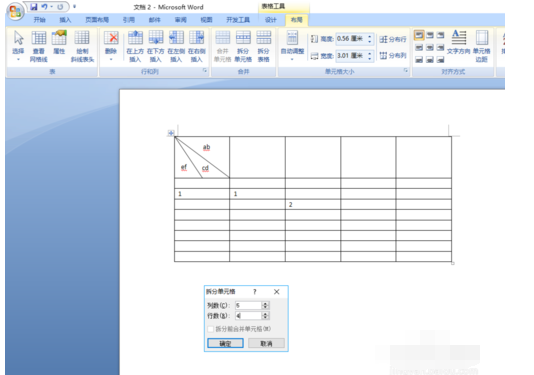Adjust the 列数 columns spinner in dialog
The image size is (534, 375).
point(266,305)
